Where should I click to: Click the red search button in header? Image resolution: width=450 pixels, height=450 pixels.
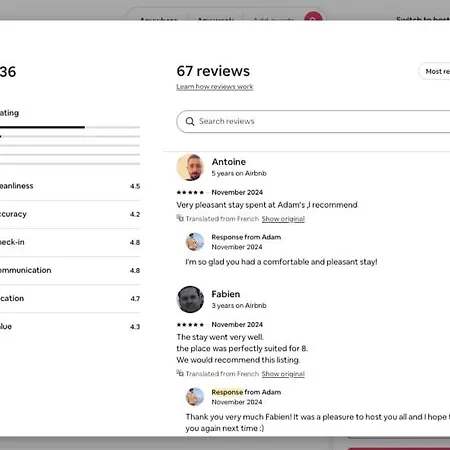click(313, 17)
